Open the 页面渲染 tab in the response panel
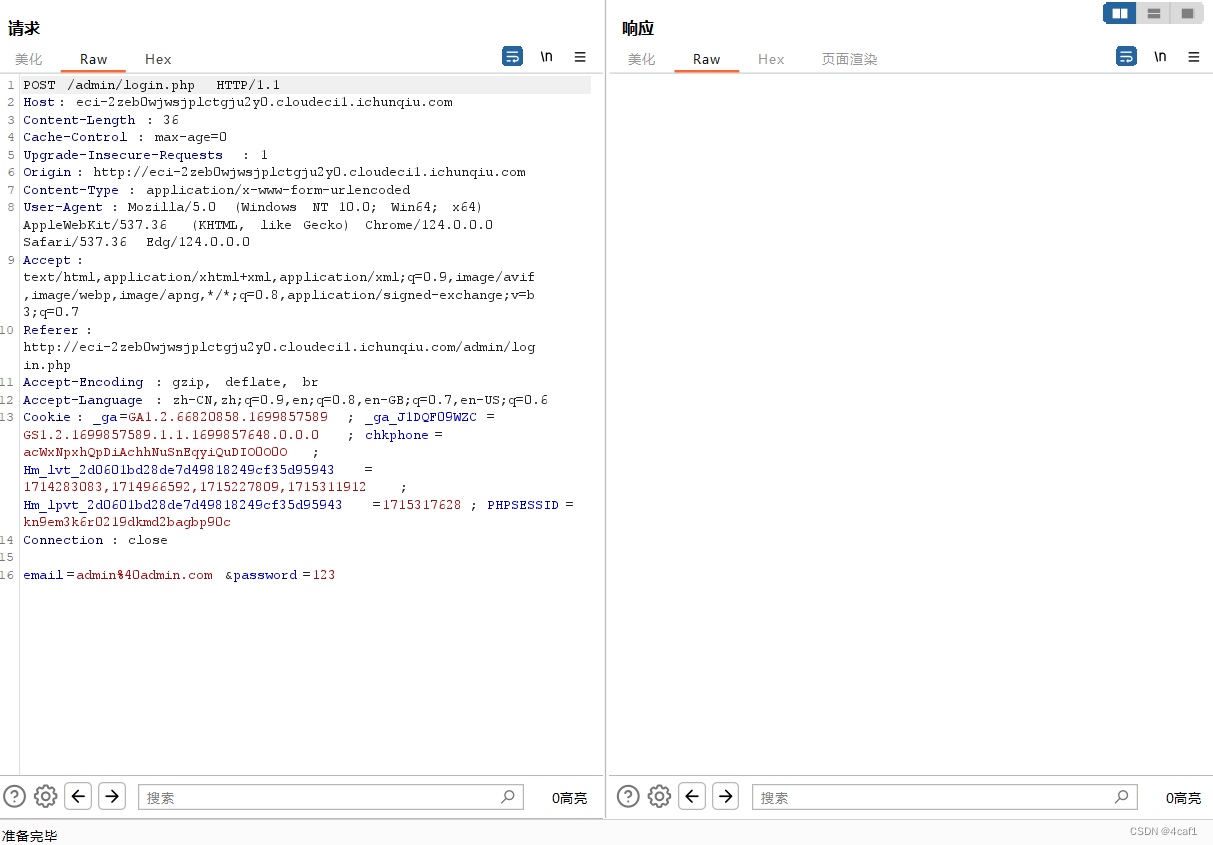 pos(849,59)
